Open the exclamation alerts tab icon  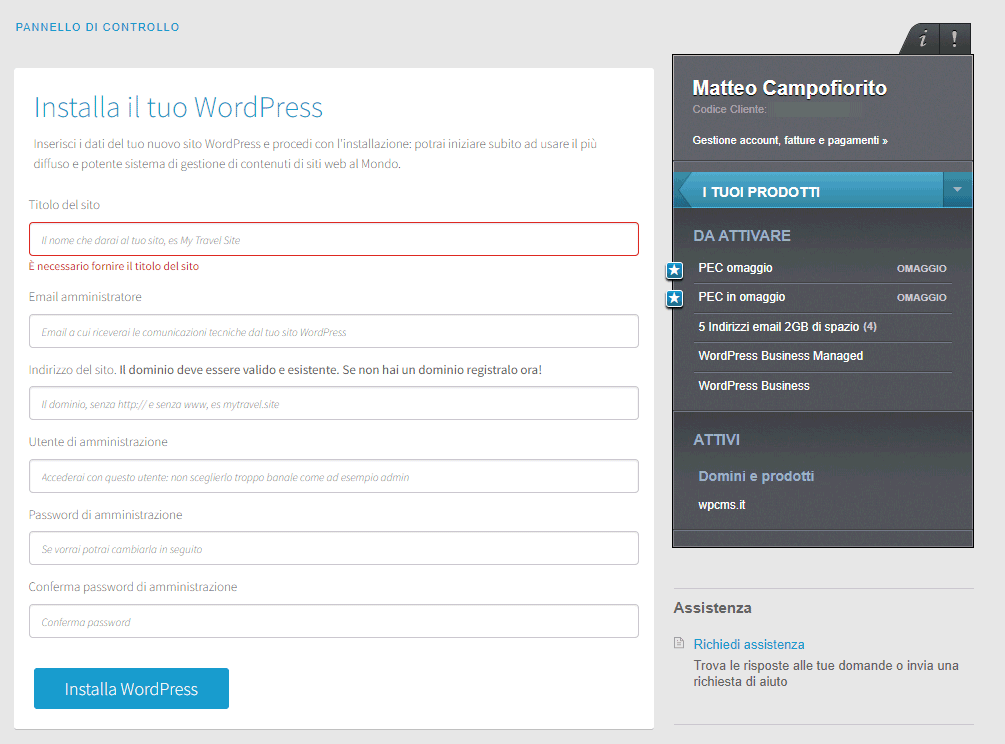pos(955,39)
